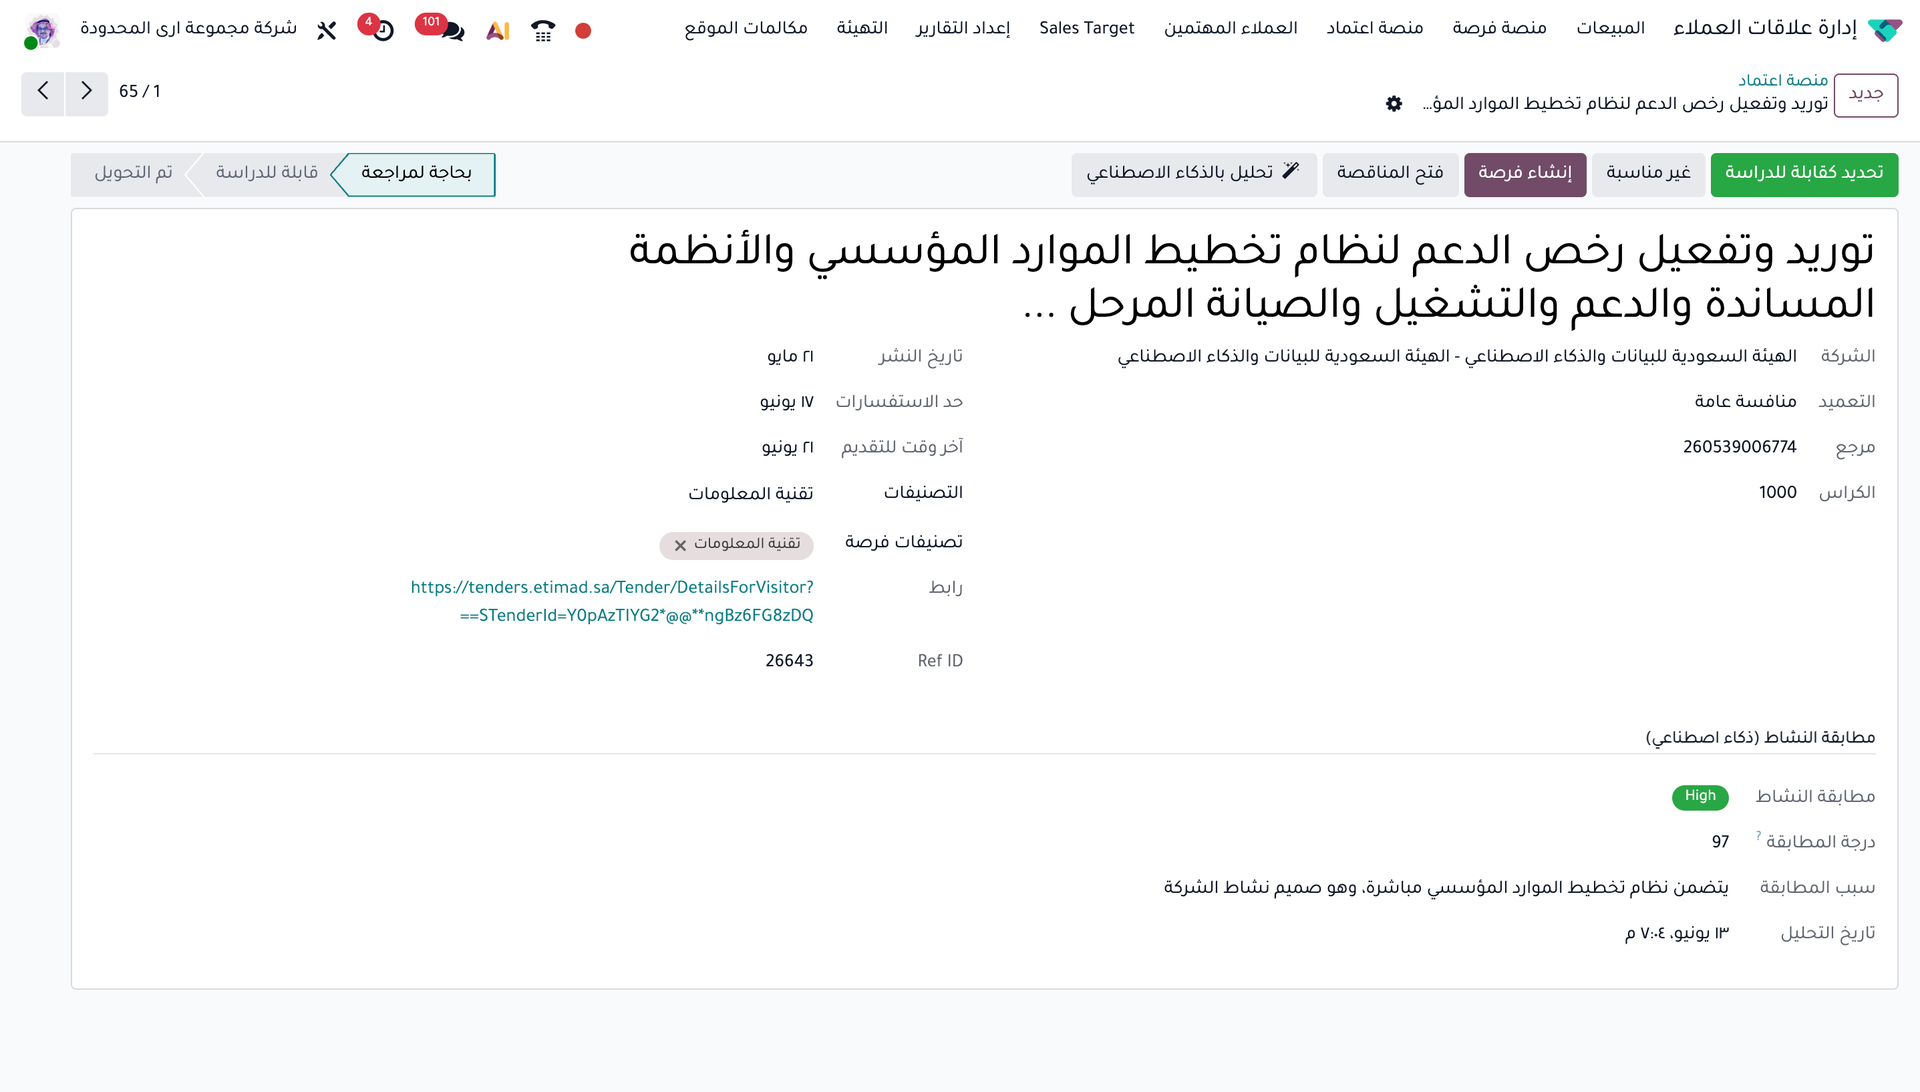Image resolution: width=1920 pixels, height=1092 pixels.
Task: Click Ref ID value 26643
Action: 789,662
